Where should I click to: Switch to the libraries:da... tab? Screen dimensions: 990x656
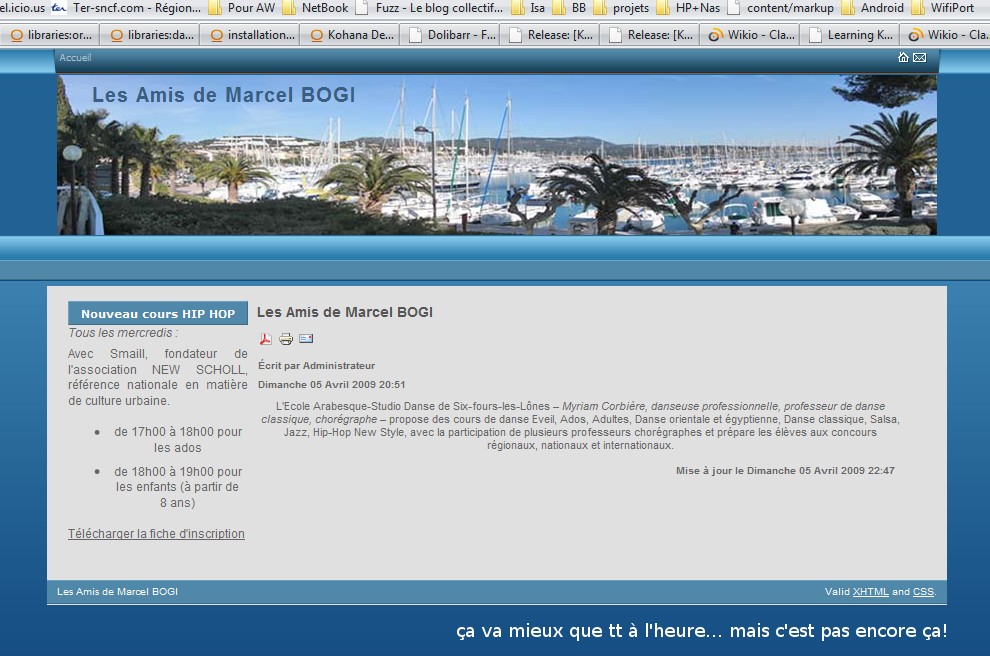point(151,35)
